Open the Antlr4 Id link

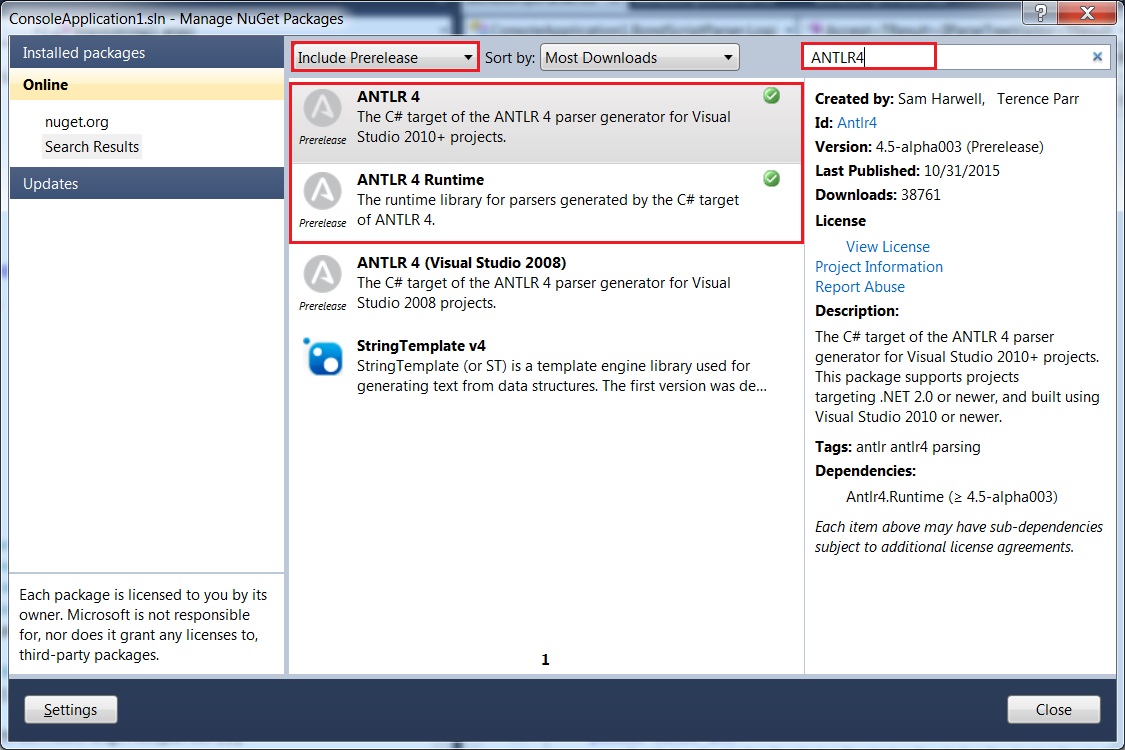[857, 123]
